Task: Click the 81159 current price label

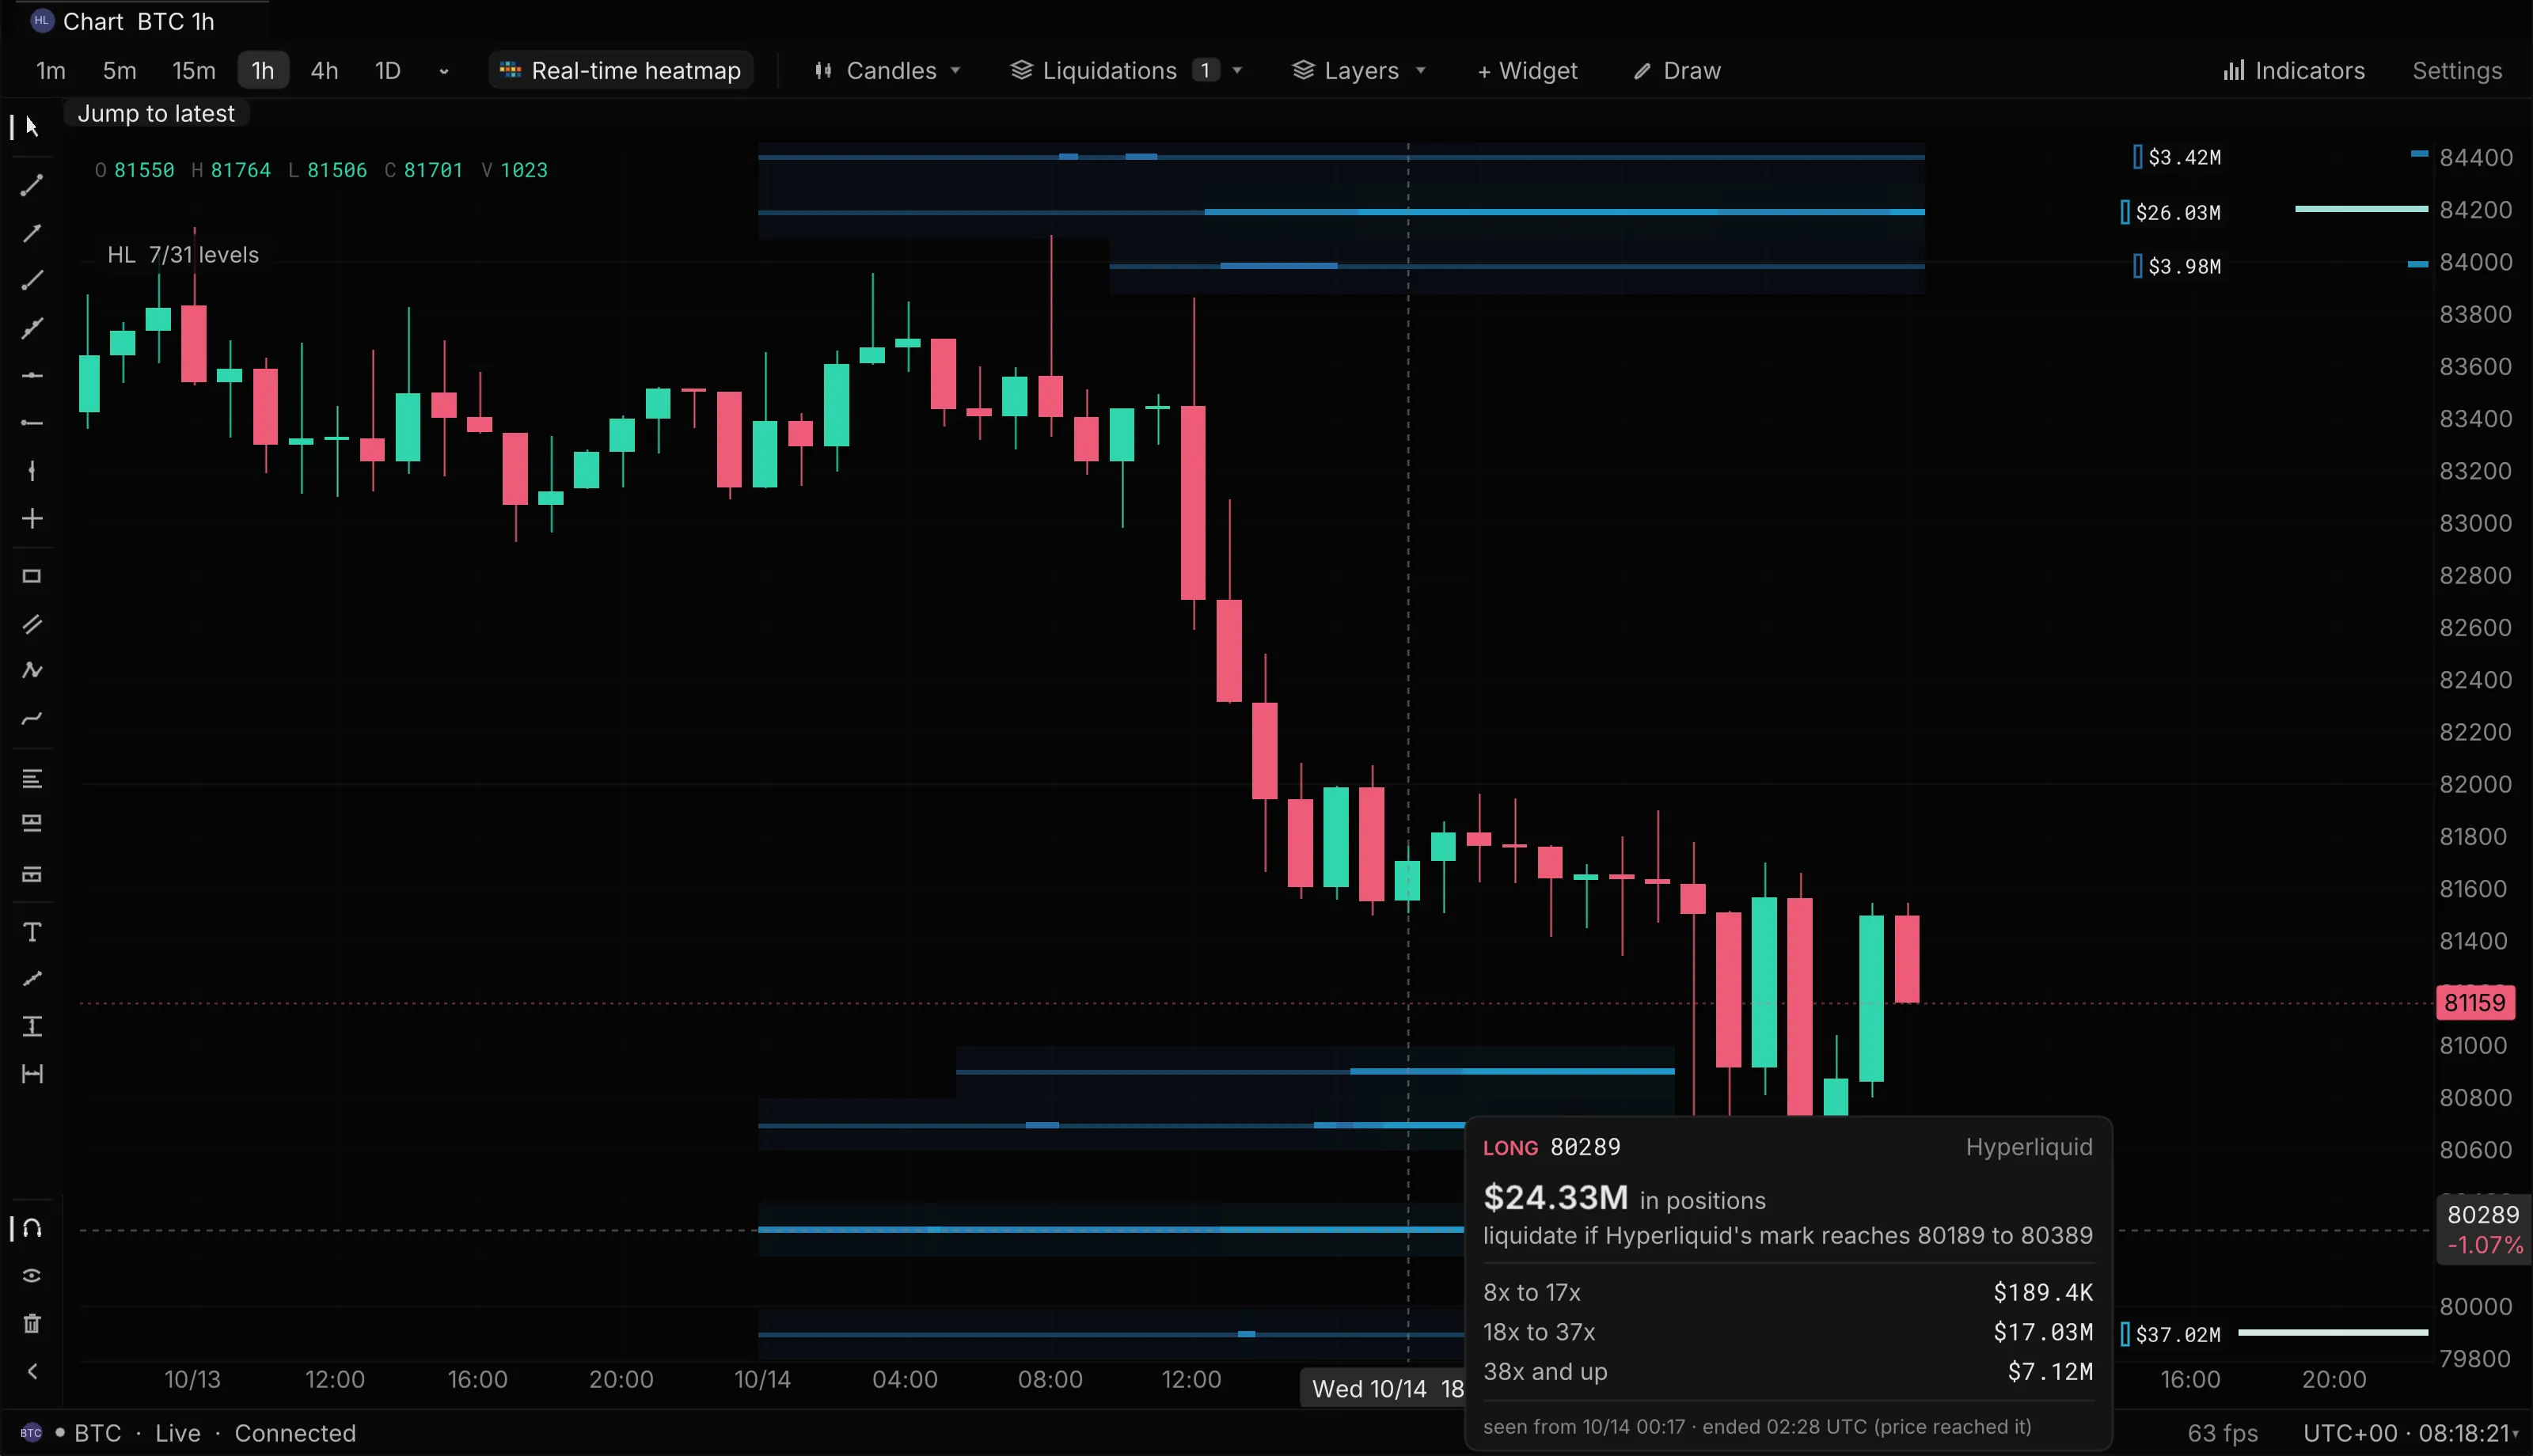Action: (2475, 1002)
